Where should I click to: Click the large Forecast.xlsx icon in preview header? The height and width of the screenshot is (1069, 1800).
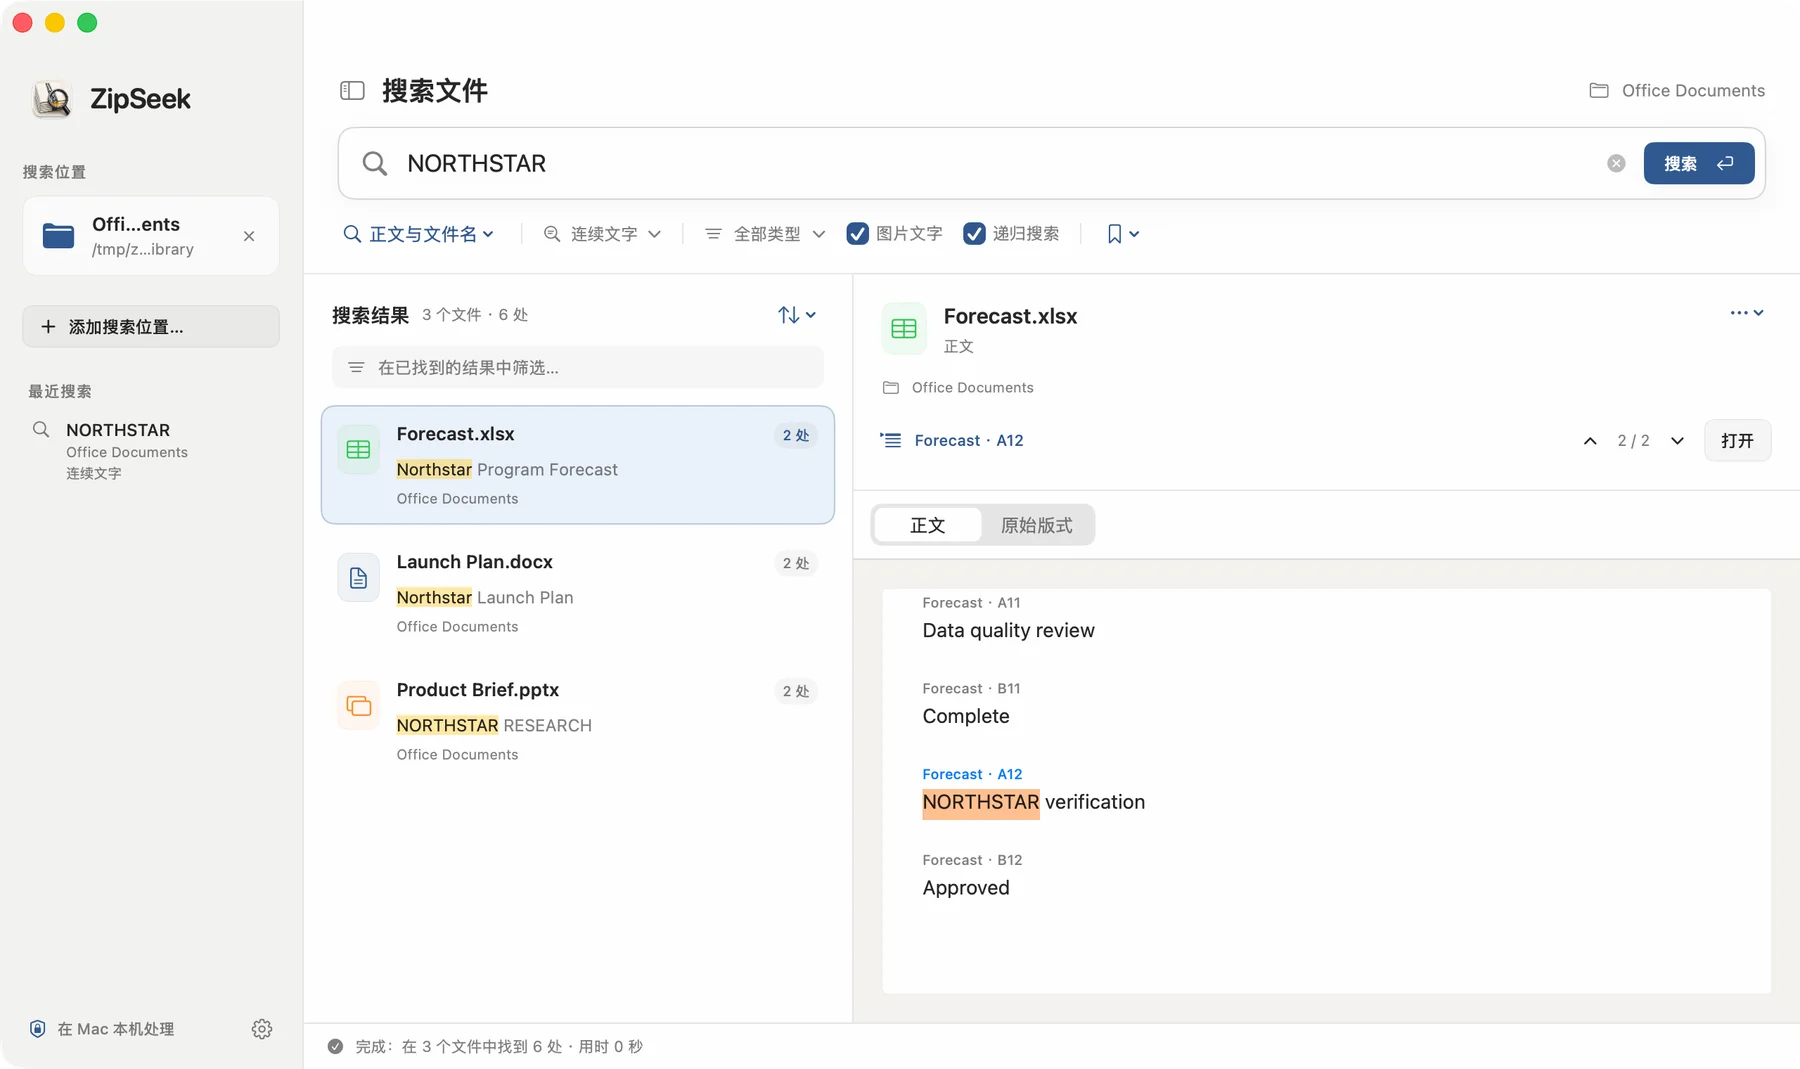(x=904, y=329)
